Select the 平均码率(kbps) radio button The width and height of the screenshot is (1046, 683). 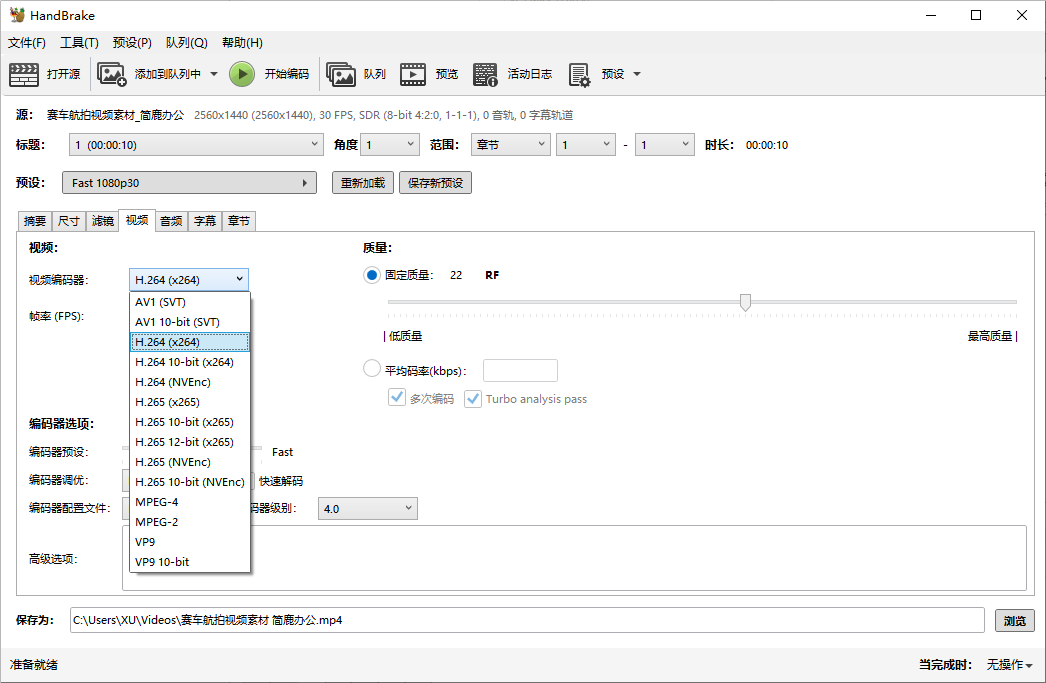[372, 370]
